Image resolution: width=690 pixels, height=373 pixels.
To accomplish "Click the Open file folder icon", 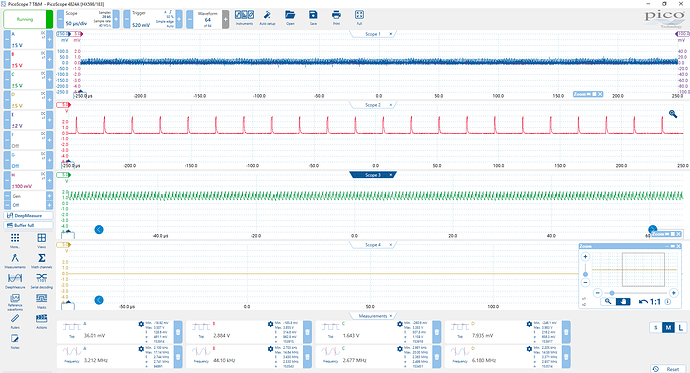I will 290,18.
